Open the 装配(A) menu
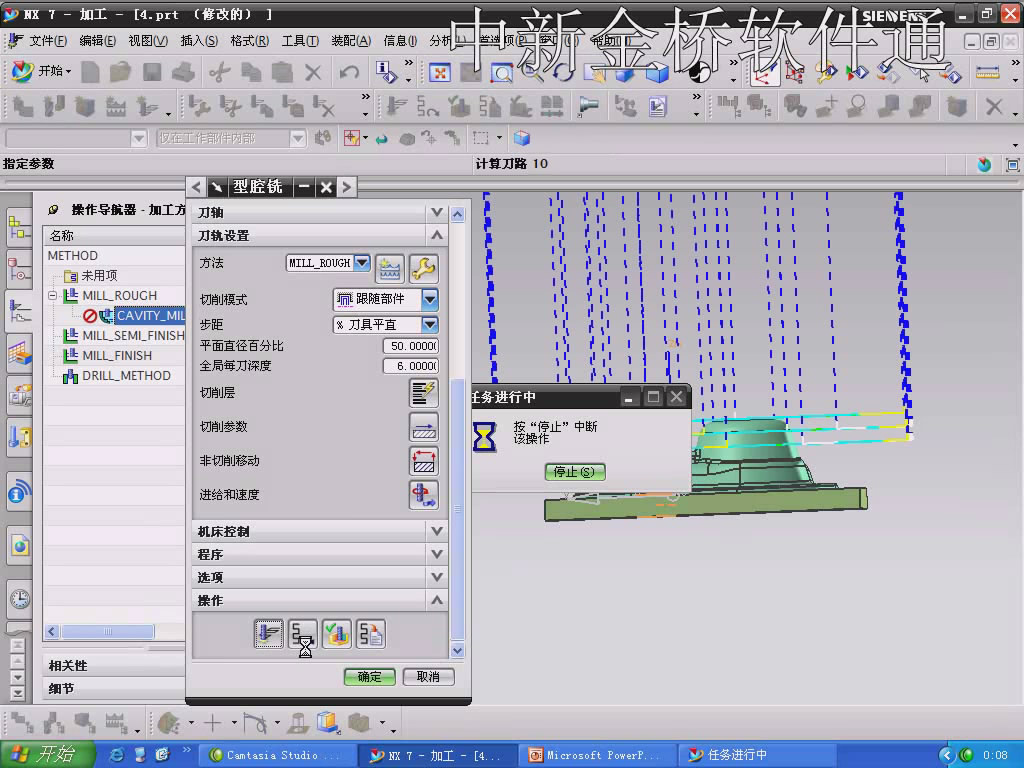 click(x=351, y=41)
